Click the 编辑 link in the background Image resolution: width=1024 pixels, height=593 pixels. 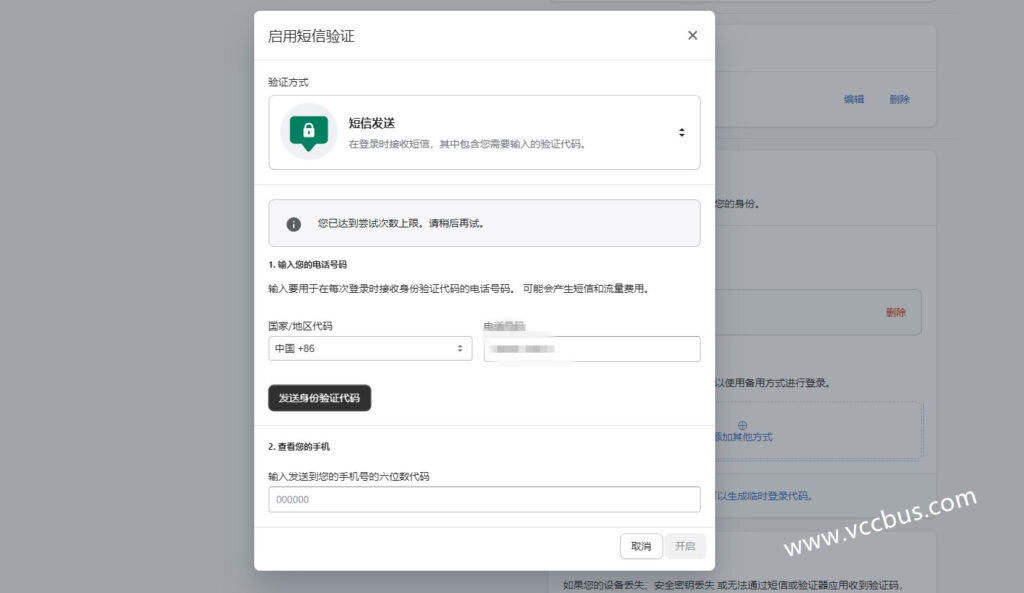pos(854,99)
